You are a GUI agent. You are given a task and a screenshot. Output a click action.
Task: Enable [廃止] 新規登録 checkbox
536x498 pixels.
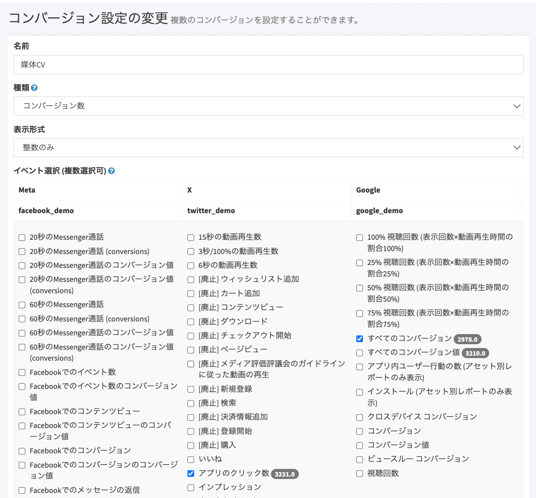click(x=191, y=389)
